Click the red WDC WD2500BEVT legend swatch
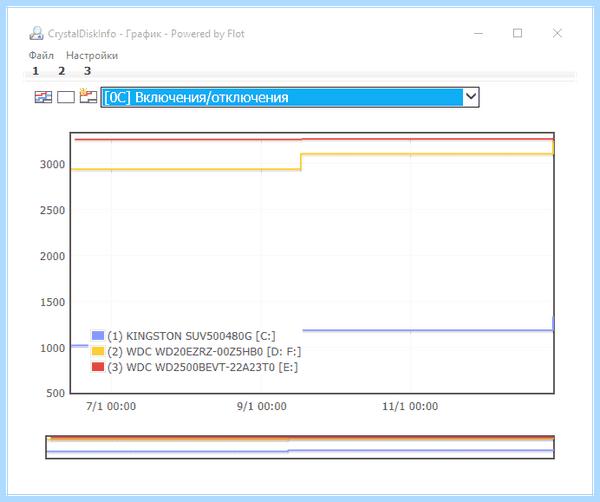The image size is (600, 502). pos(98,367)
